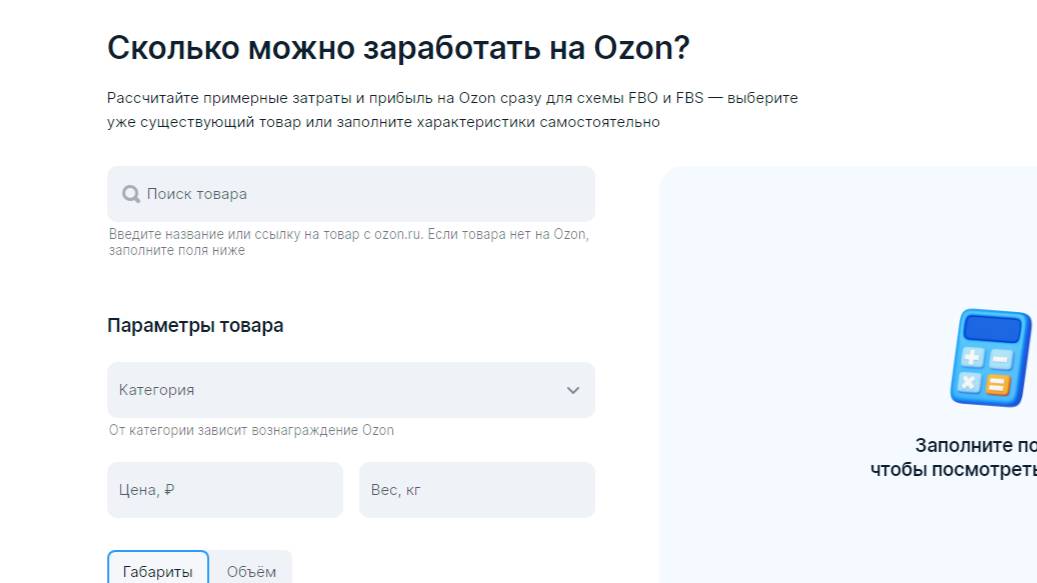Click the От категории зависит вознаграждение hint
The width and height of the screenshot is (1037, 583).
pyautogui.click(x=252, y=431)
